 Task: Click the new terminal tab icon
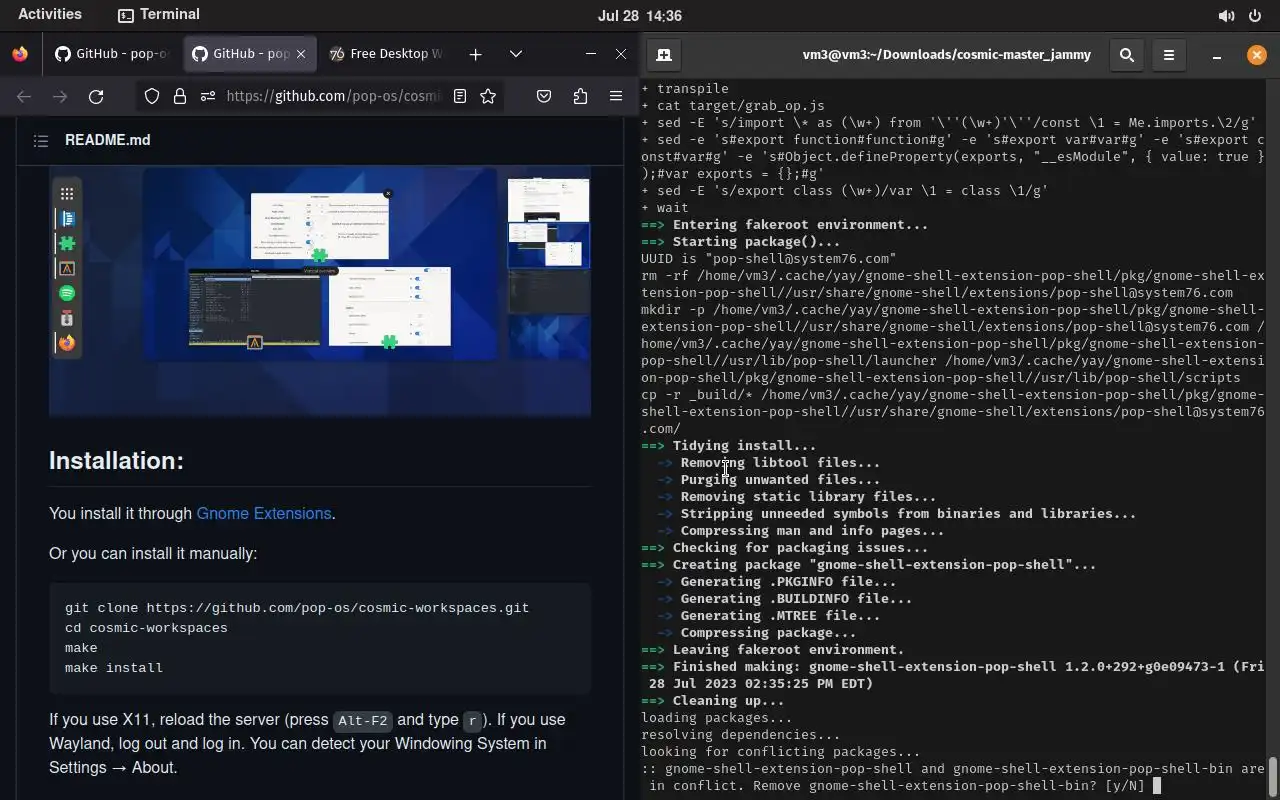(664, 55)
